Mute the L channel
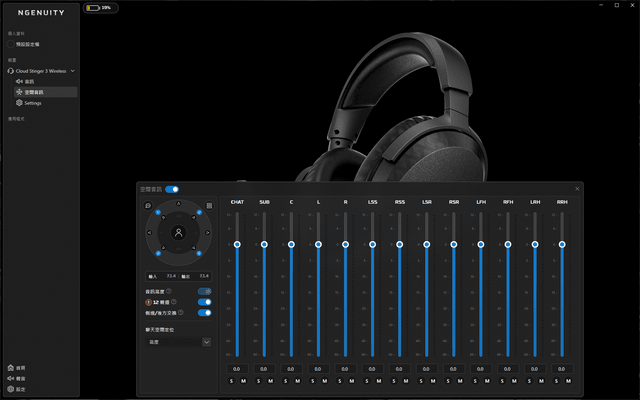This screenshot has width=640, height=400. point(324,381)
